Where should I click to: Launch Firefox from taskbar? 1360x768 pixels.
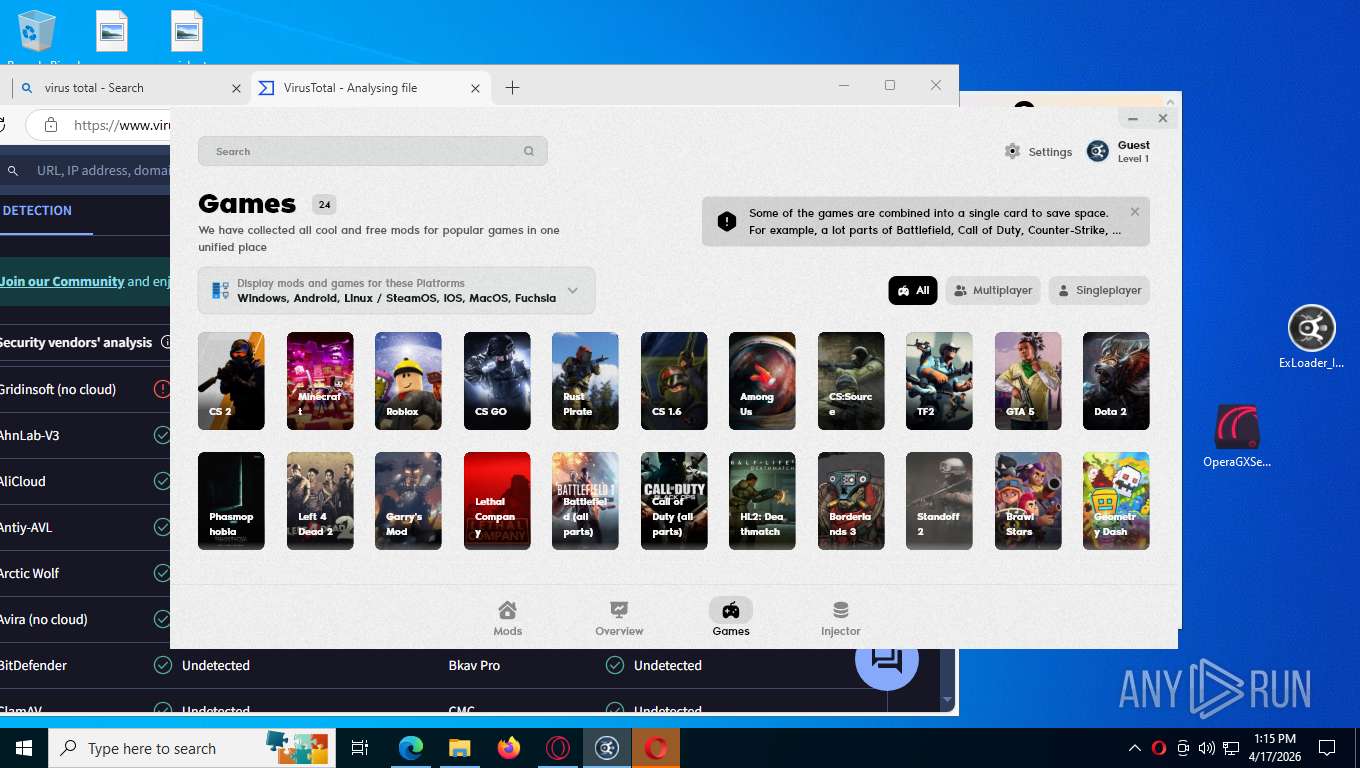coord(509,748)
